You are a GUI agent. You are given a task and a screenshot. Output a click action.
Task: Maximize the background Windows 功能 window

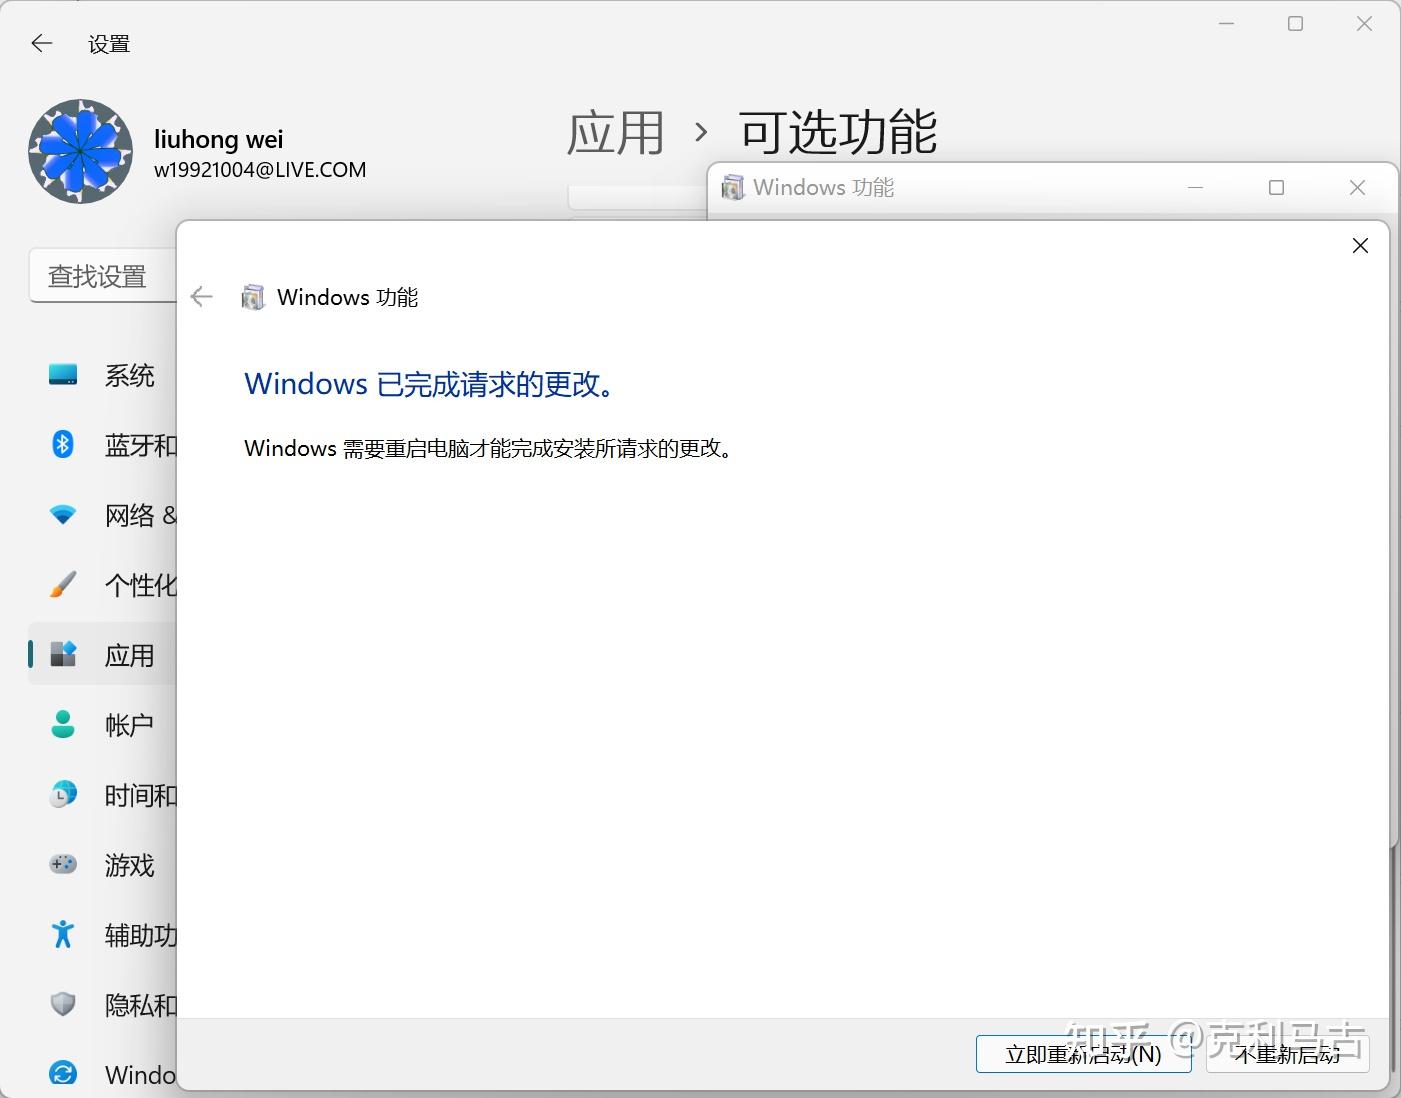[1276, 188]
